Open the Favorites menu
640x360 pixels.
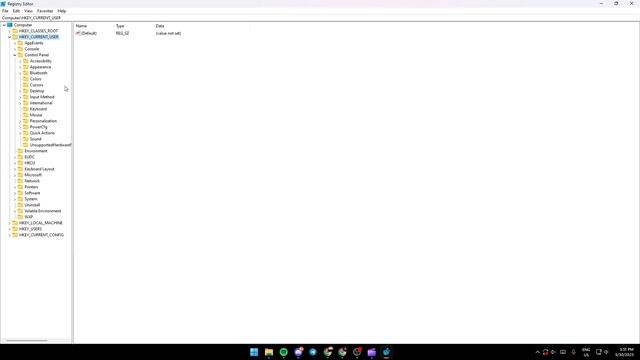coord(45,11)
